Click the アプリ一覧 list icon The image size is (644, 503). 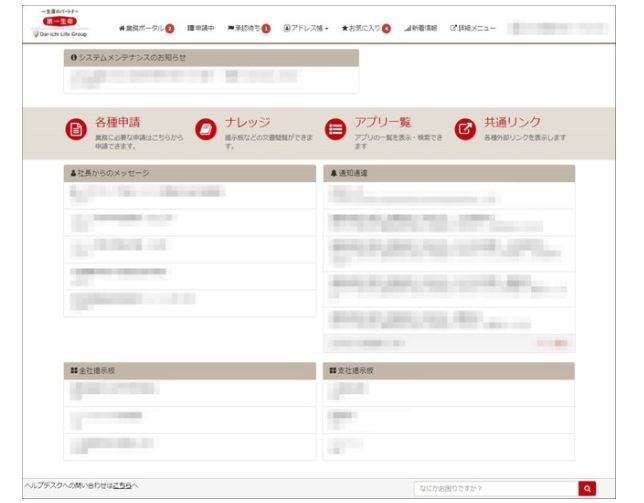point(336,129)
